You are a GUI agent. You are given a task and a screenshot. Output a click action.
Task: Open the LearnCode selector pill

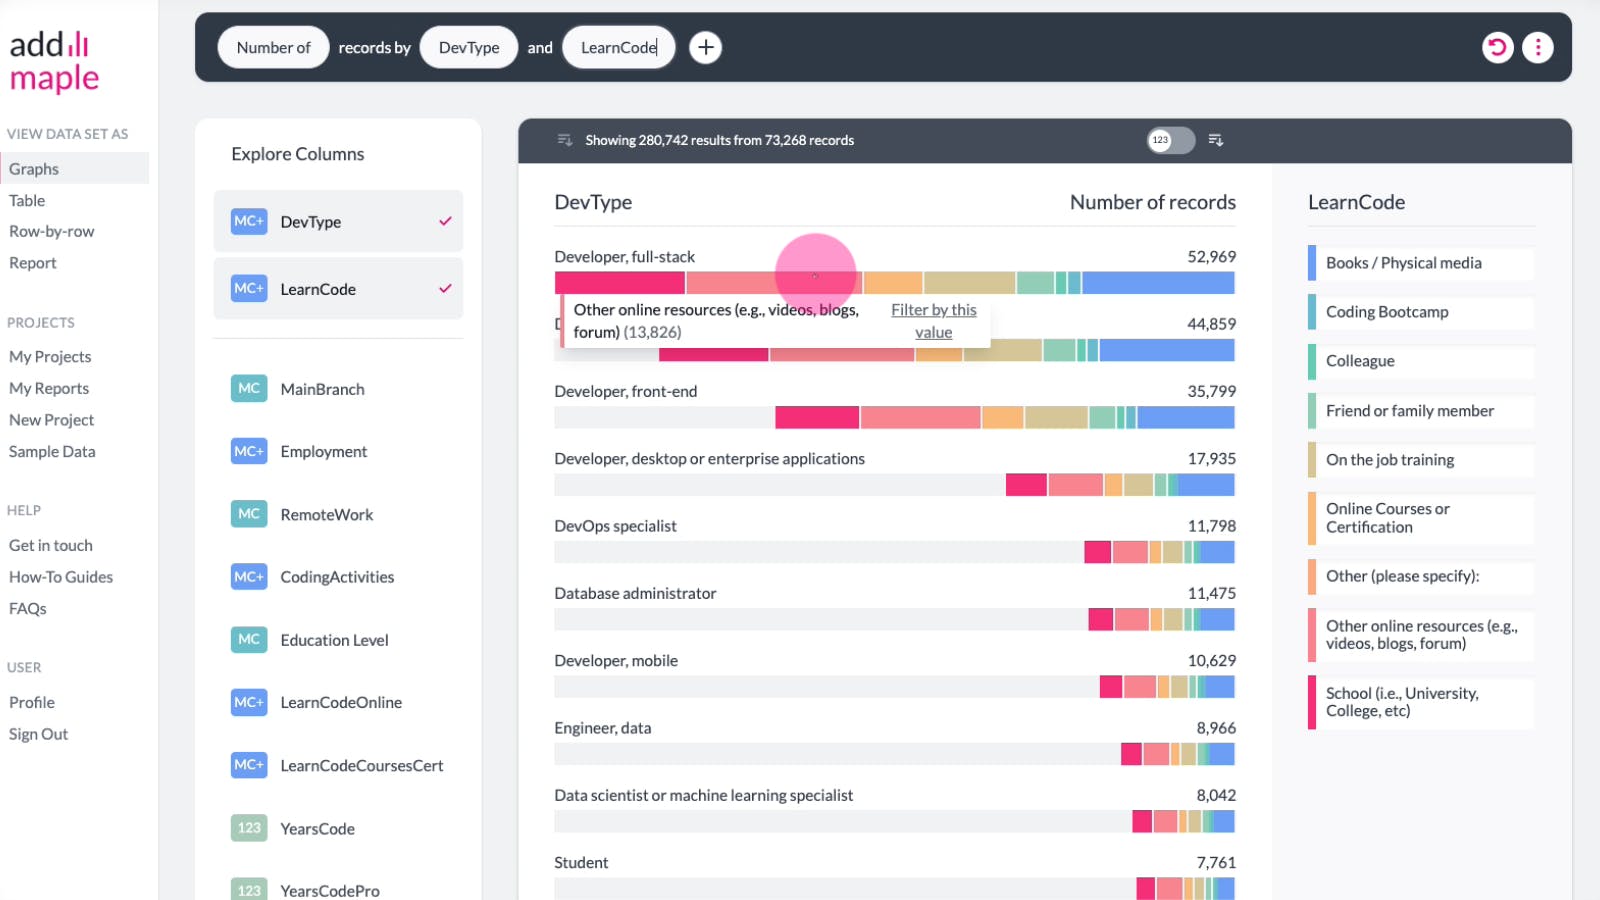coord(618,47)
